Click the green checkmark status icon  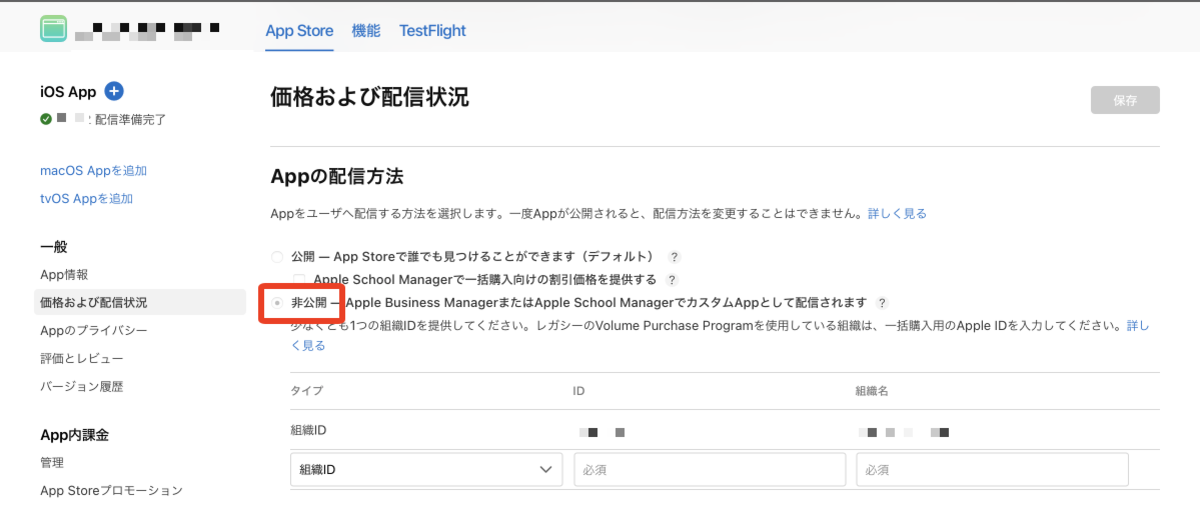(46, 119)
